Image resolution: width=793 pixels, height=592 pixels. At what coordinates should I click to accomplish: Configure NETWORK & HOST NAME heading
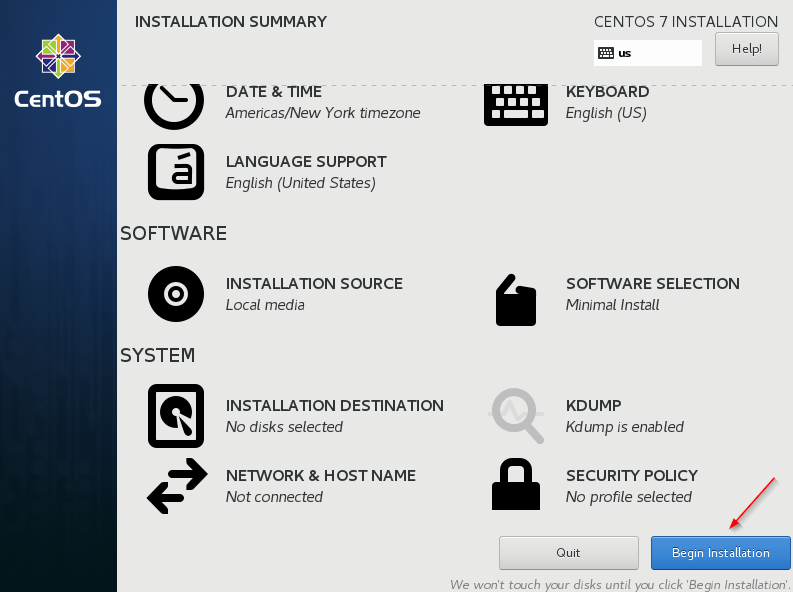(321, 476)
